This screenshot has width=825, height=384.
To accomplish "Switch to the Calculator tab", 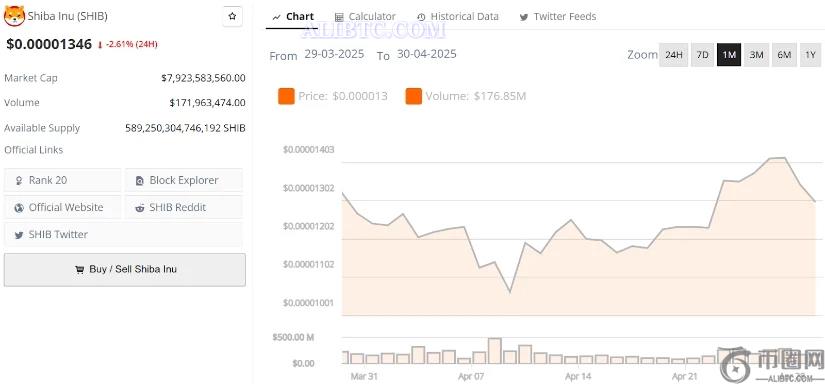I will (365, 17).
